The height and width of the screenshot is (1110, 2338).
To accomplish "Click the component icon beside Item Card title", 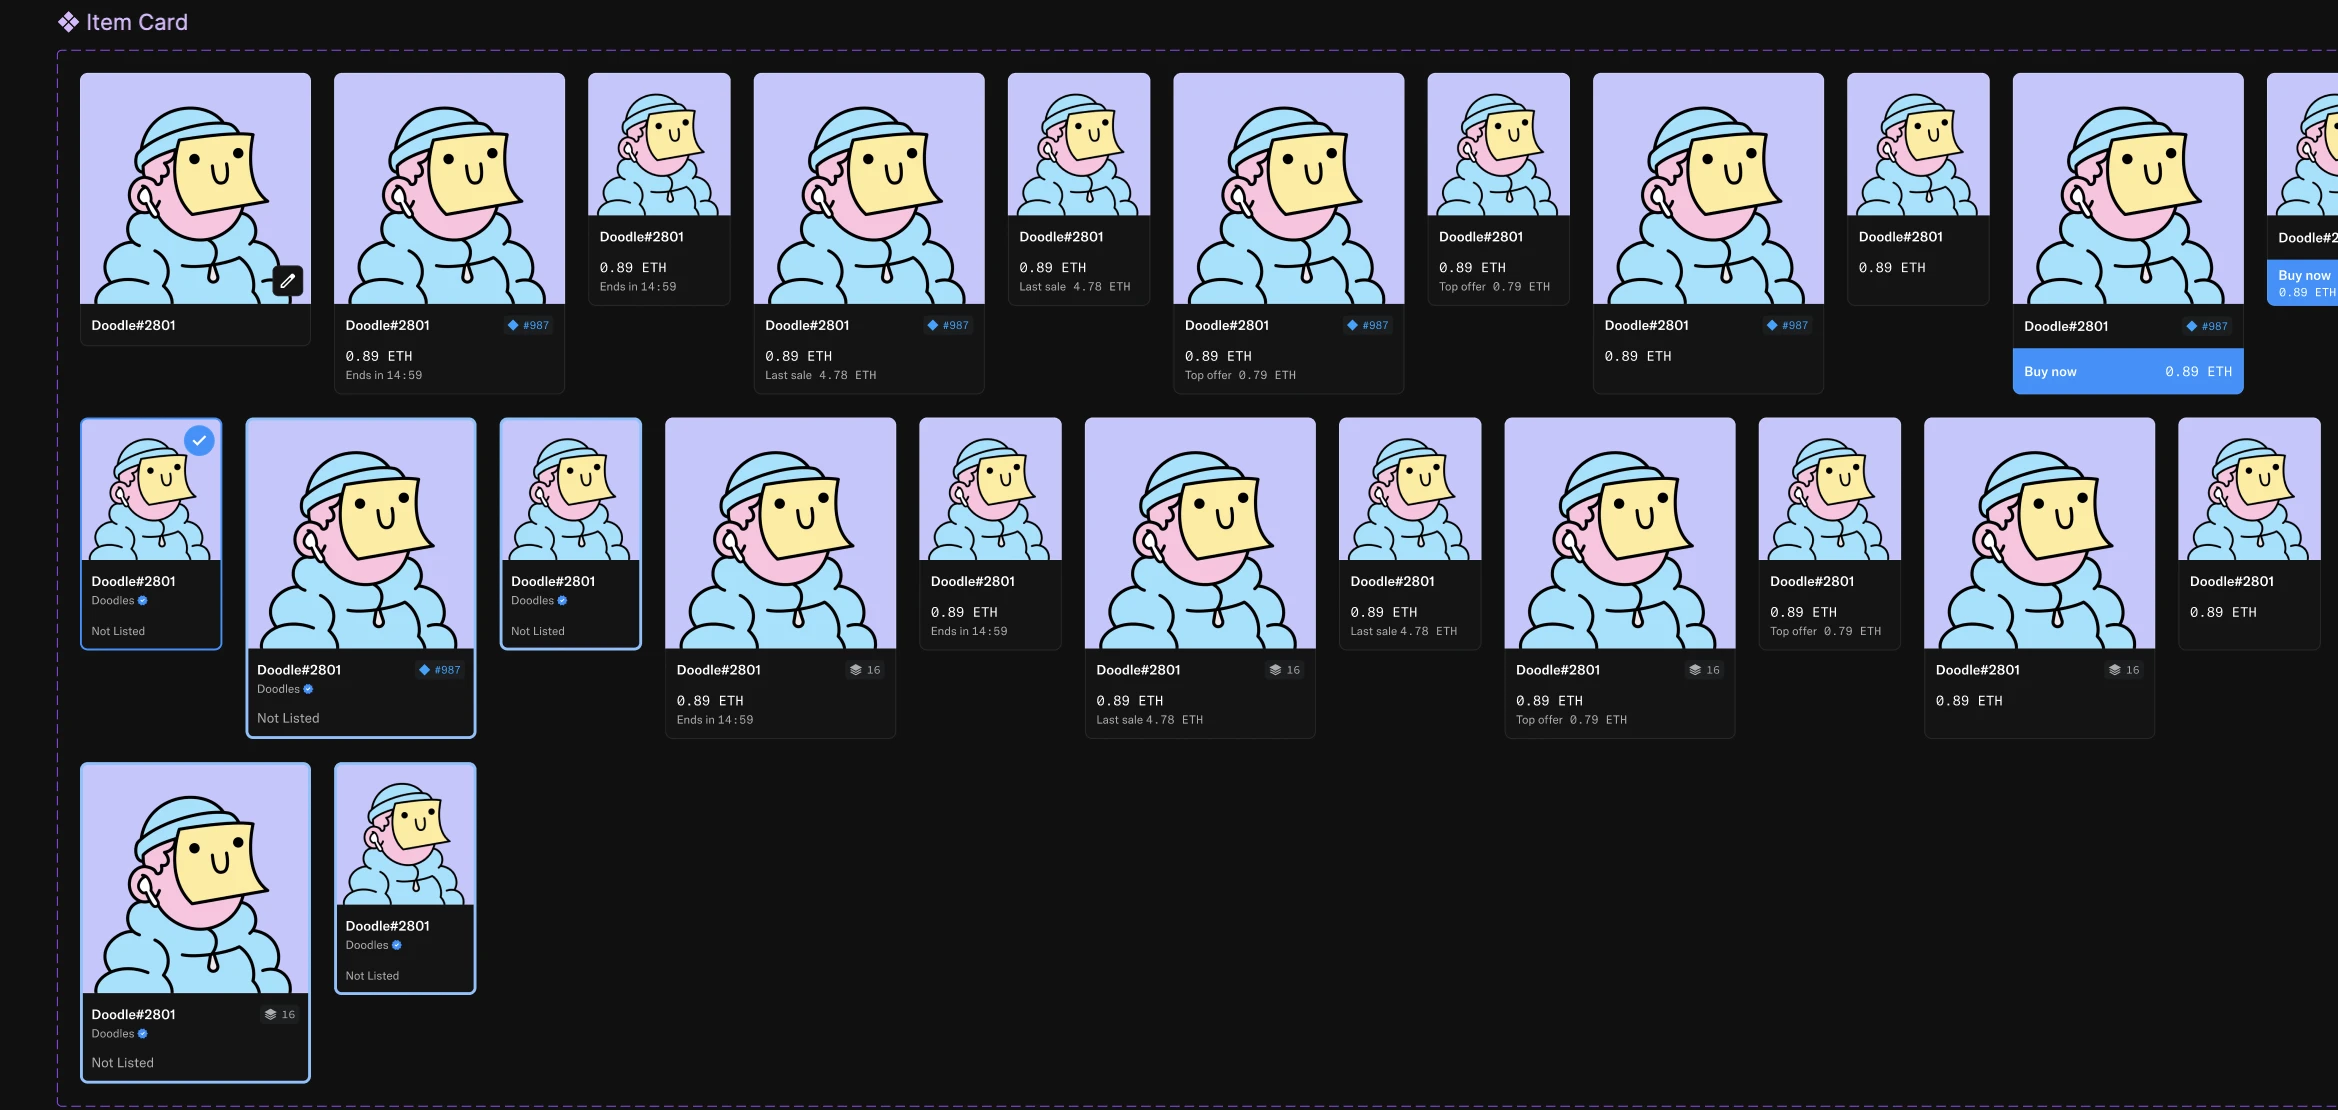I will point(68,22).
